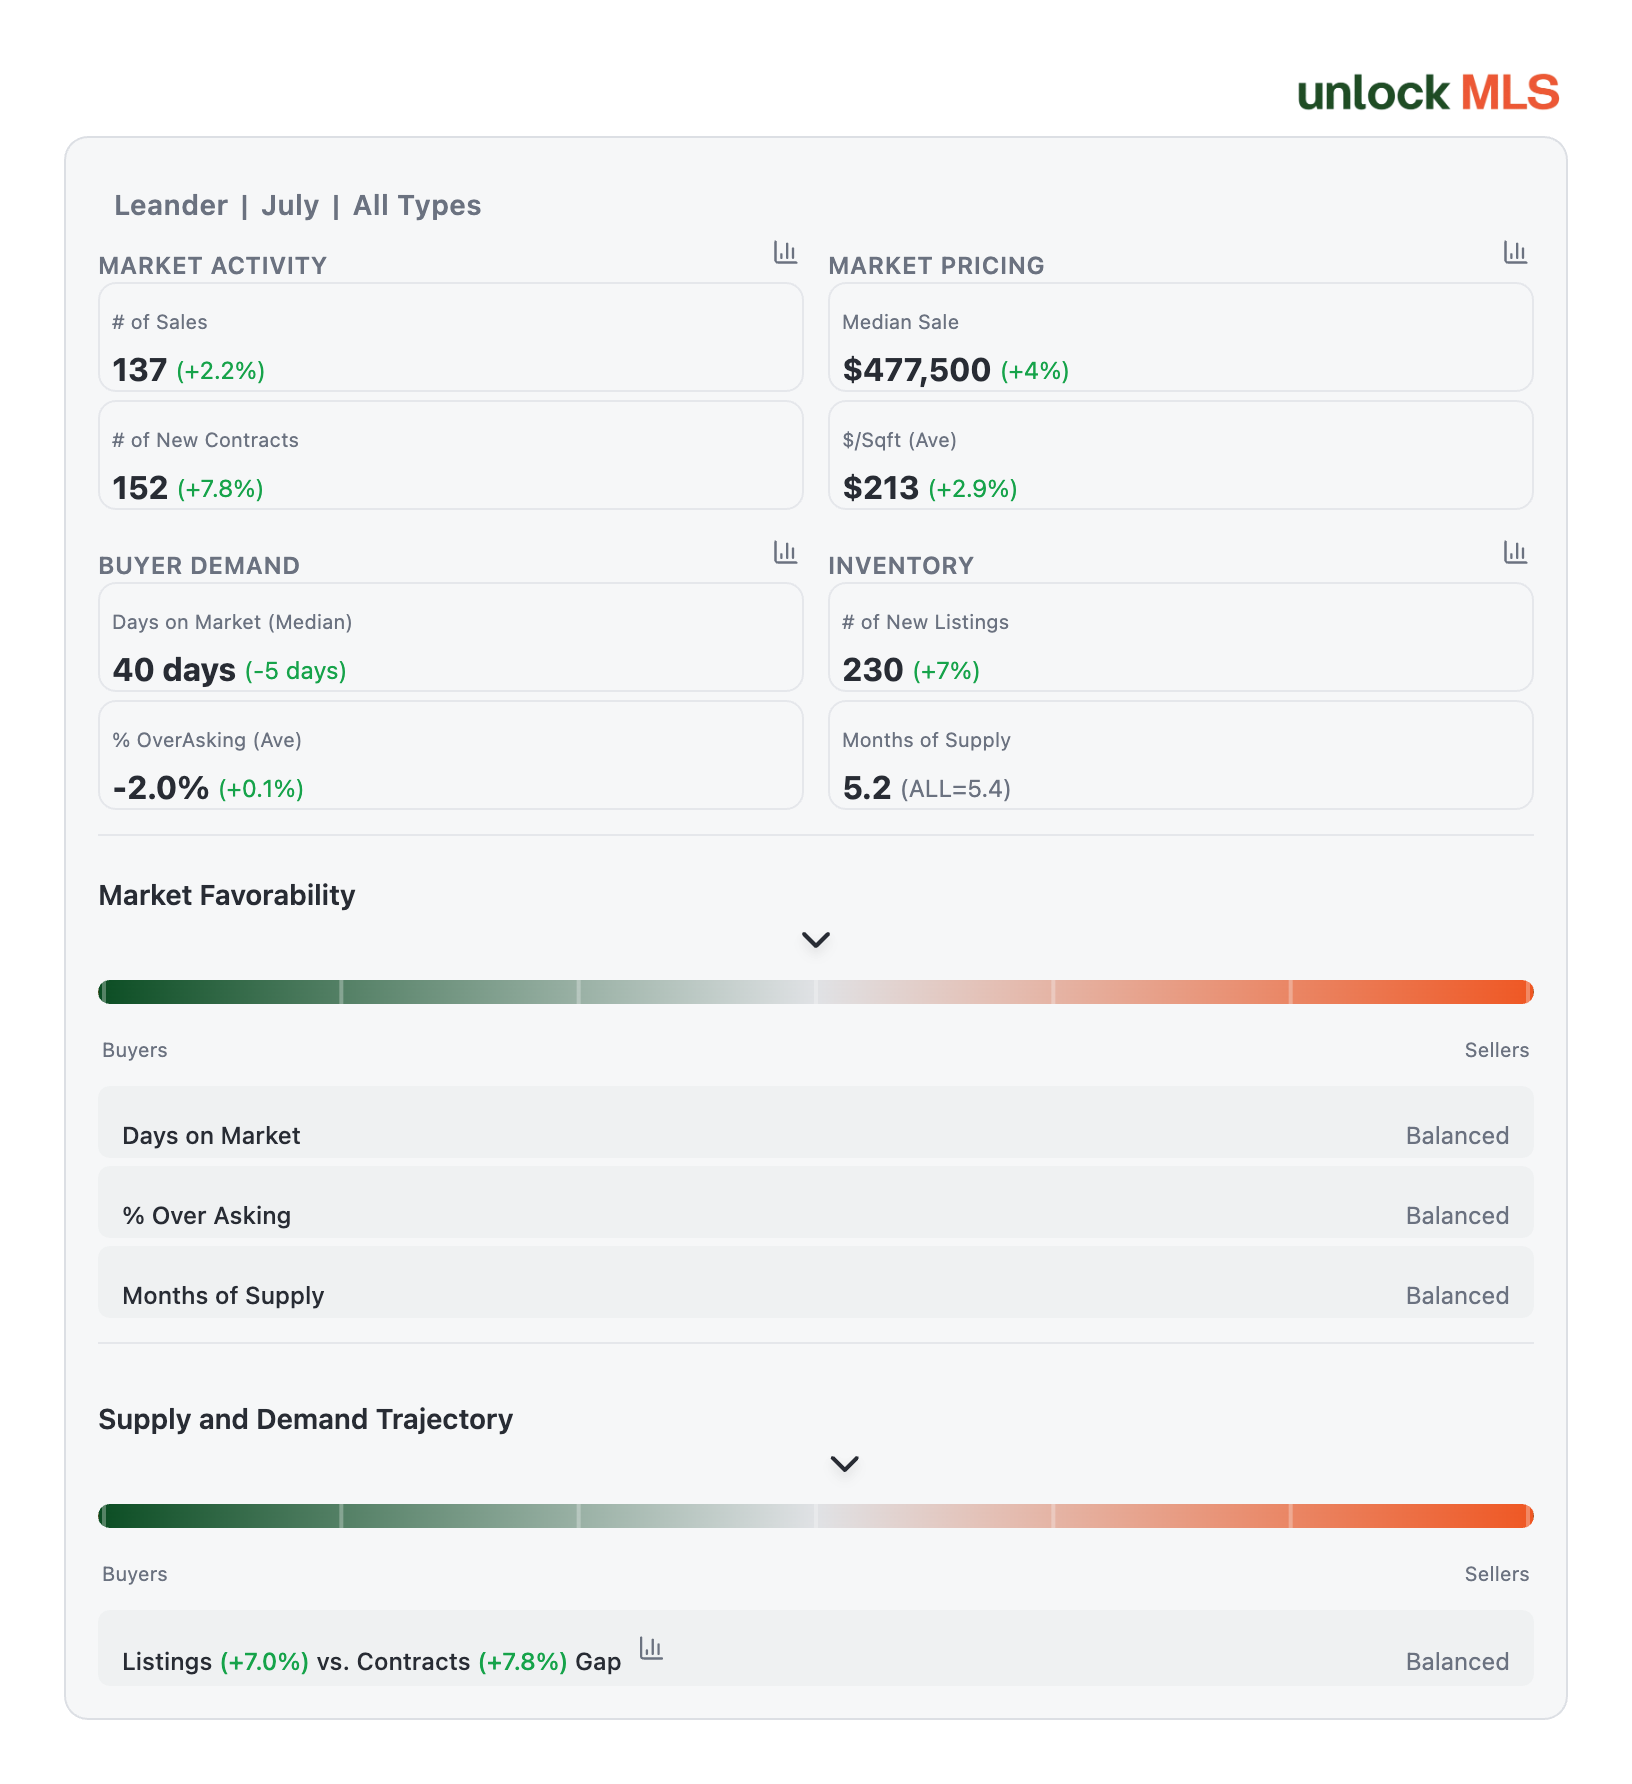Open the Listings vs. Contracts Gap chart icon
The image size is (1632, 1784).
click(651, 1648)
